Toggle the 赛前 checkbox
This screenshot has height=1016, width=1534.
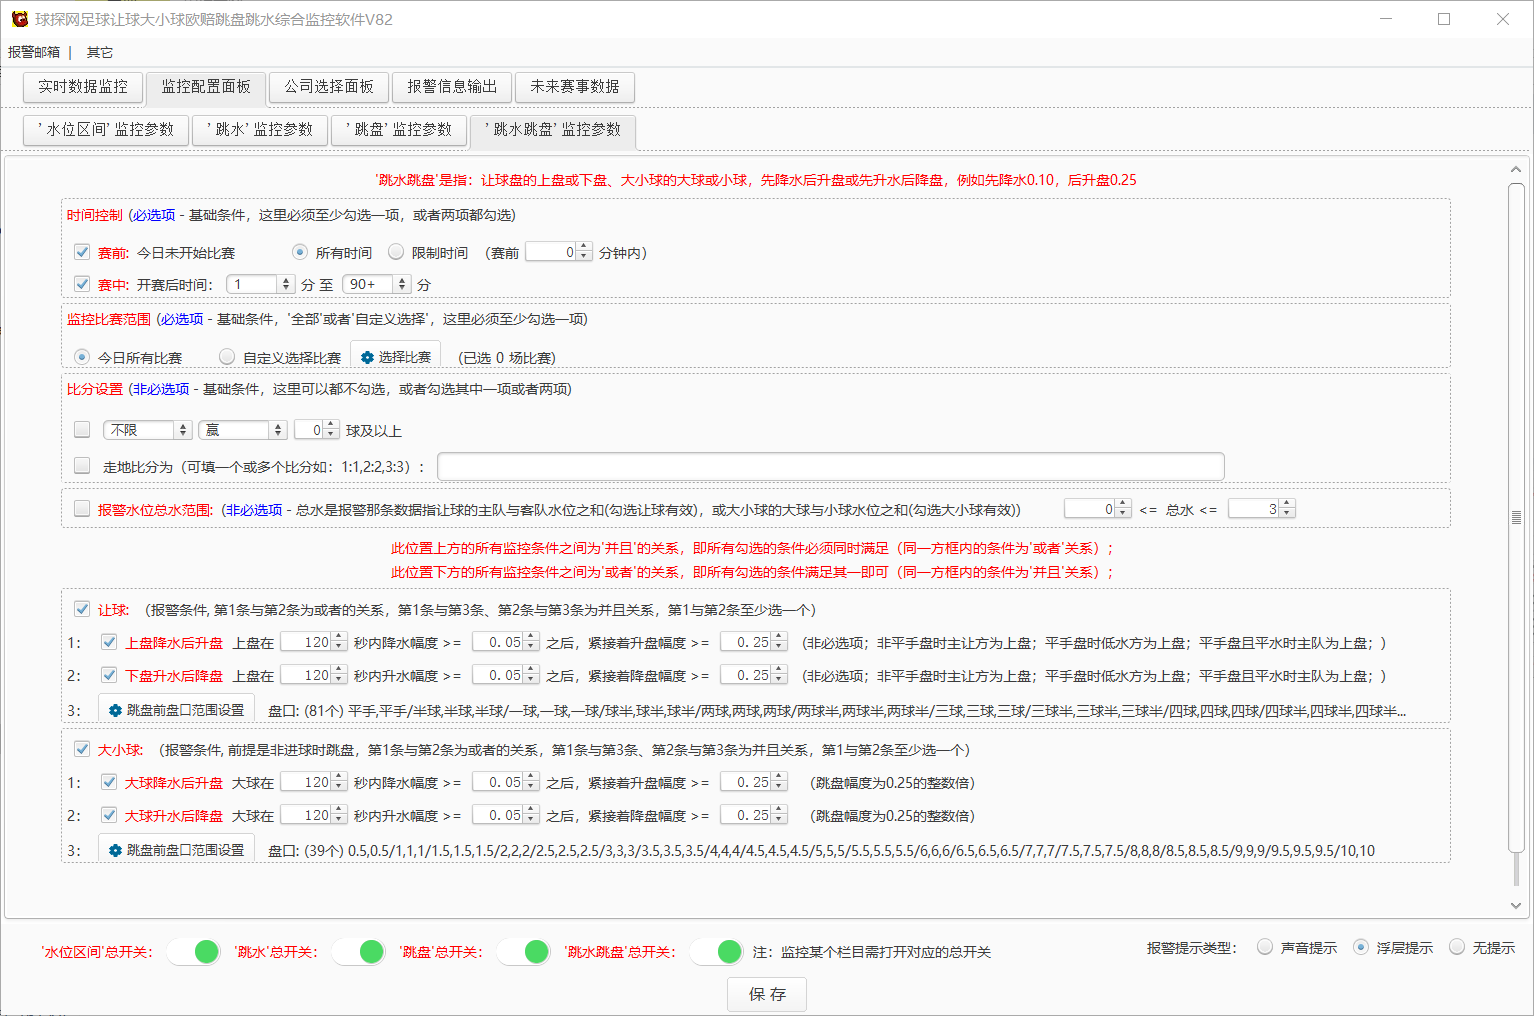(82, 252)
